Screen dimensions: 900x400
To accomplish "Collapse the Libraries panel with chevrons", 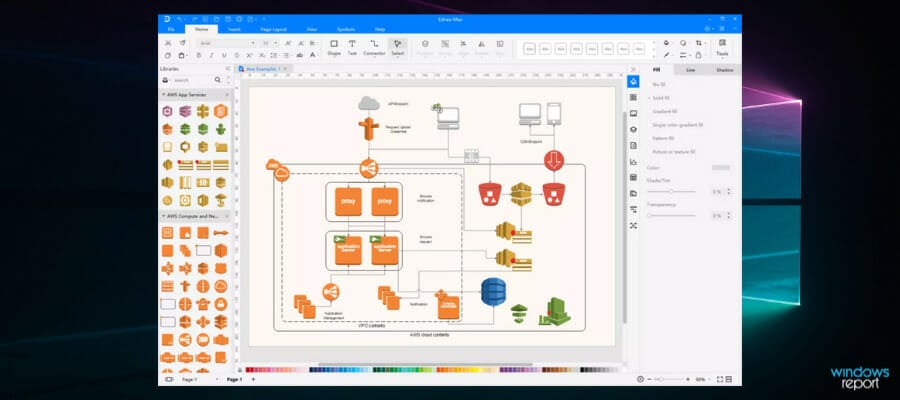I will click(x=228, y=69).
